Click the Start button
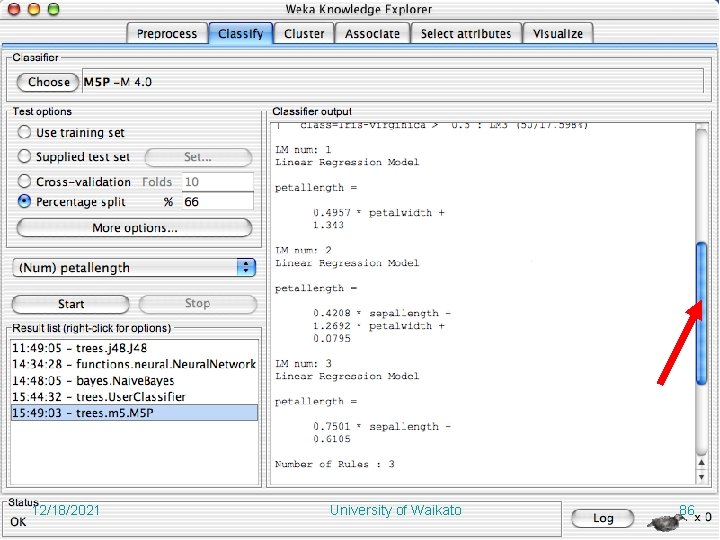This screenshot has width=720, height=540. point(71,304)
